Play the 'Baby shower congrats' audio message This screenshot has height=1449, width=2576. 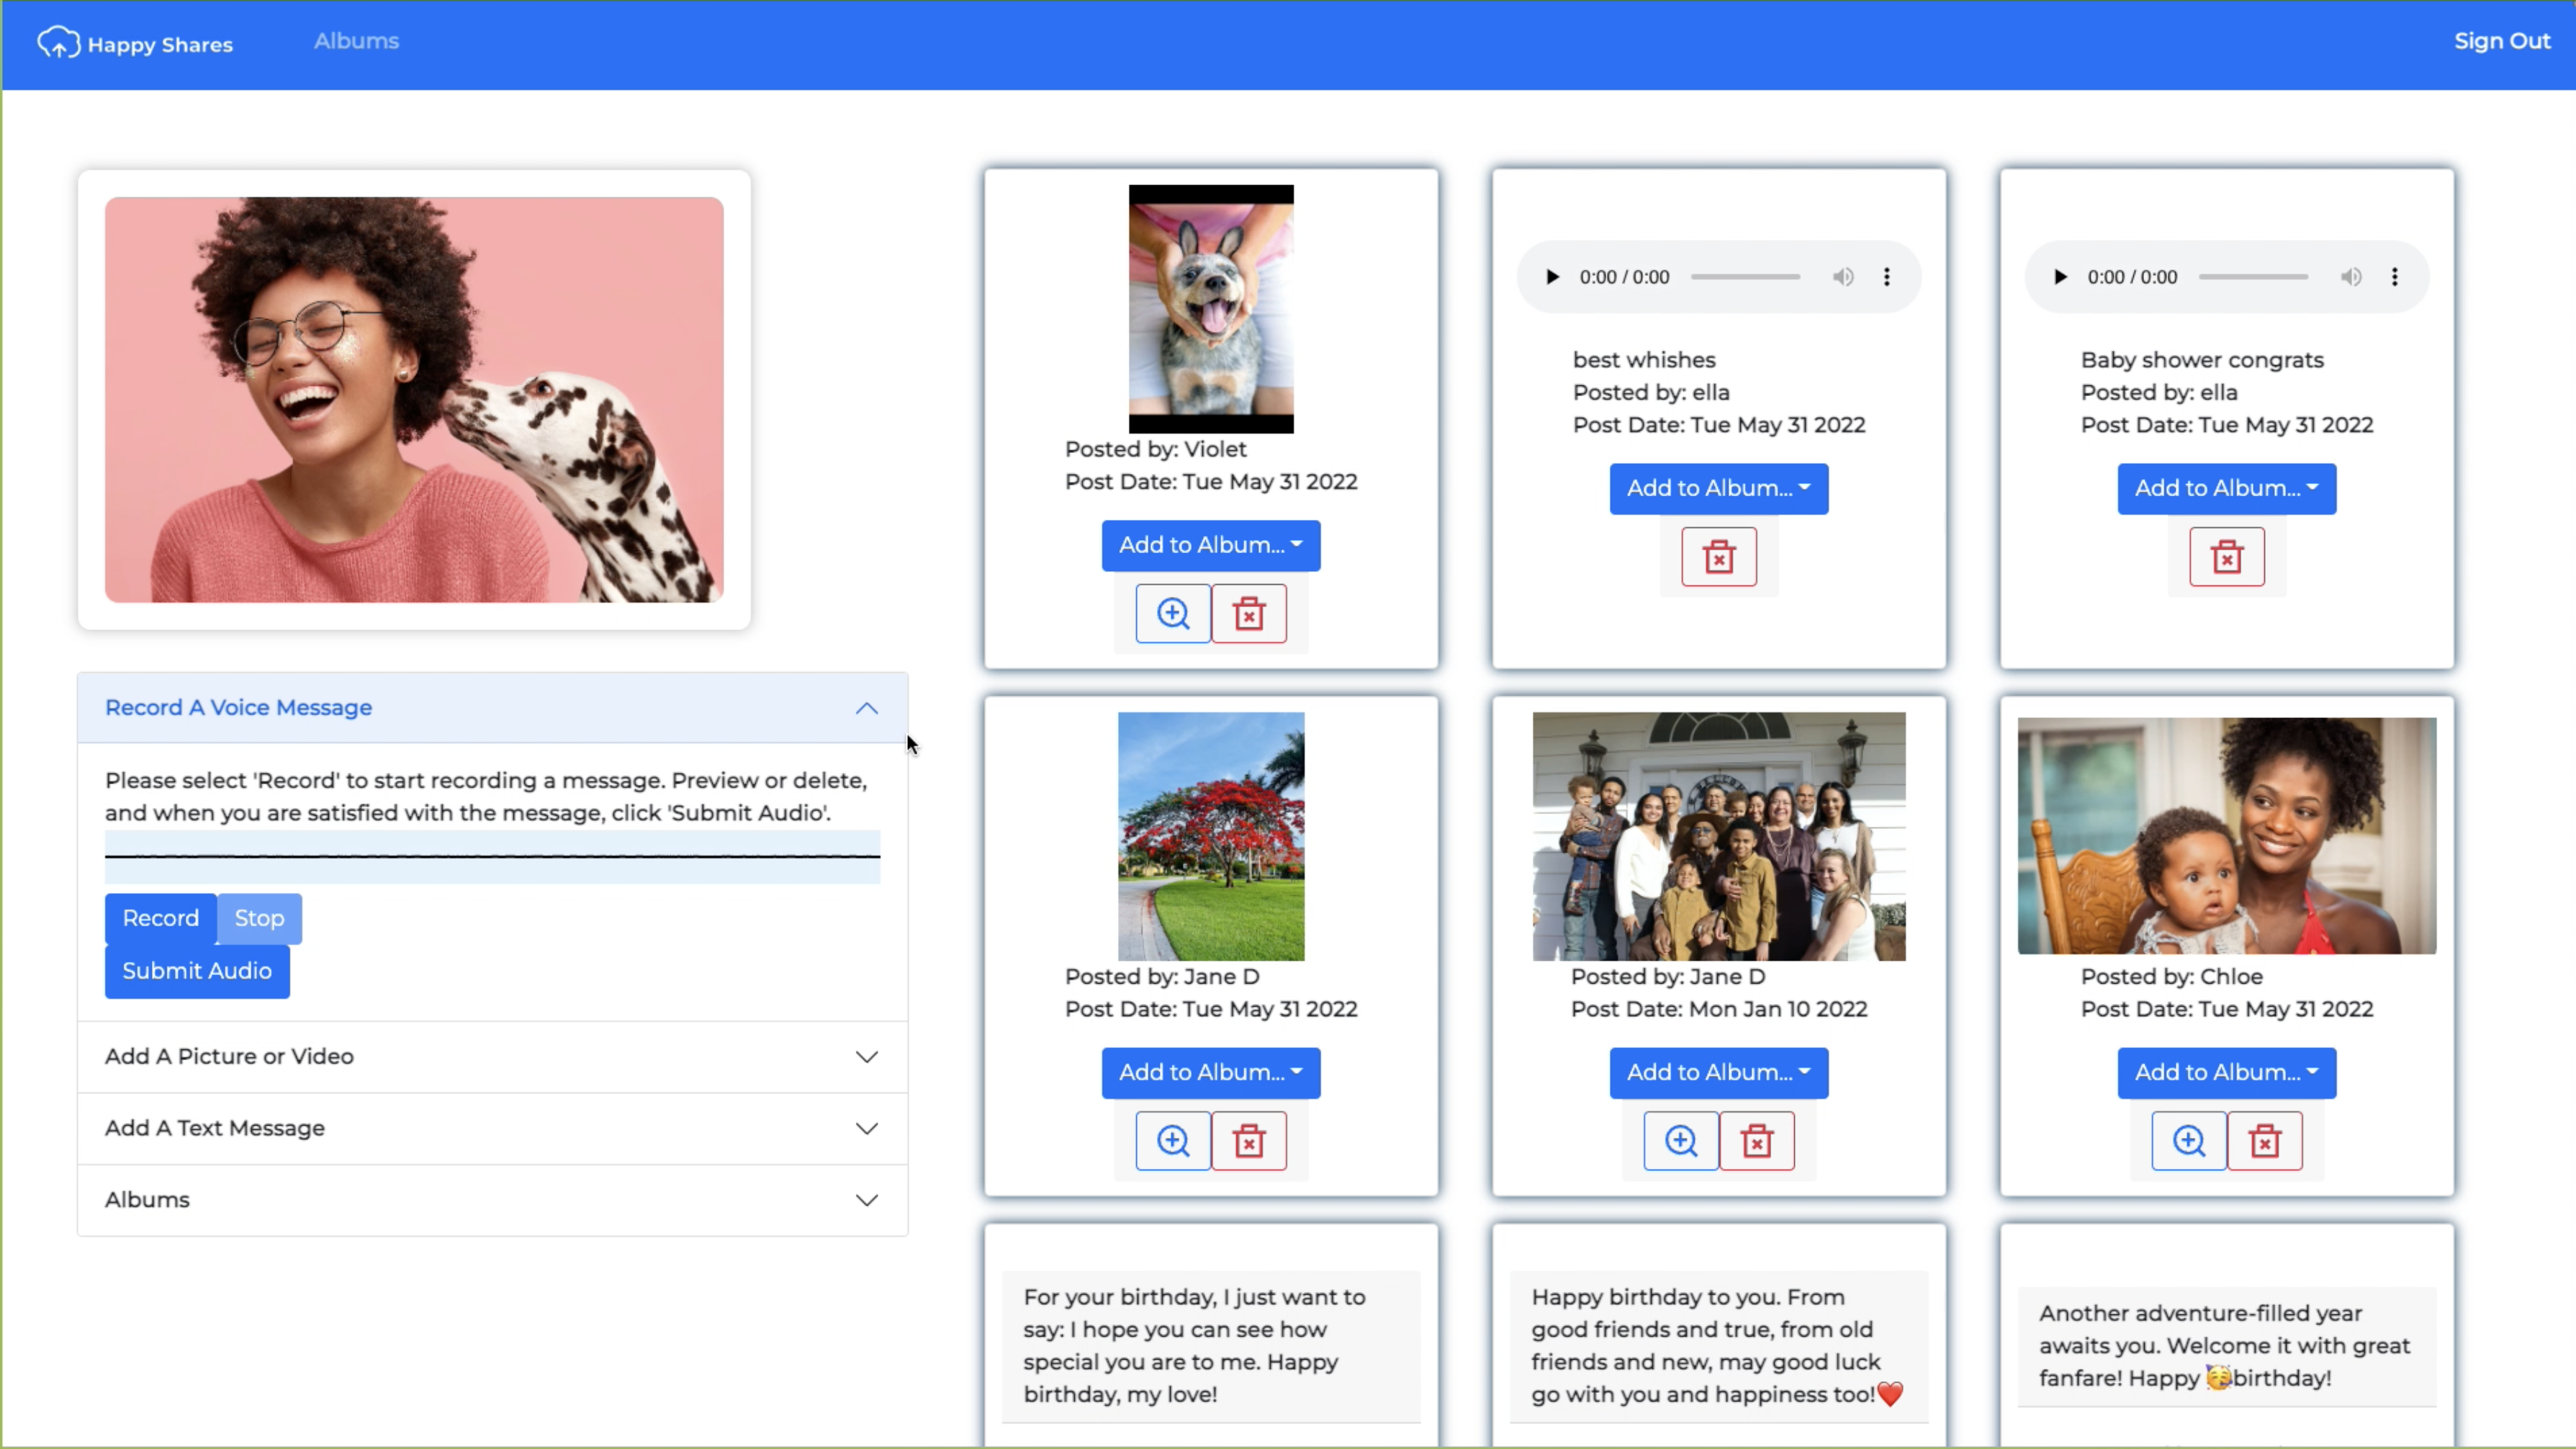[x=2060, y=277]
